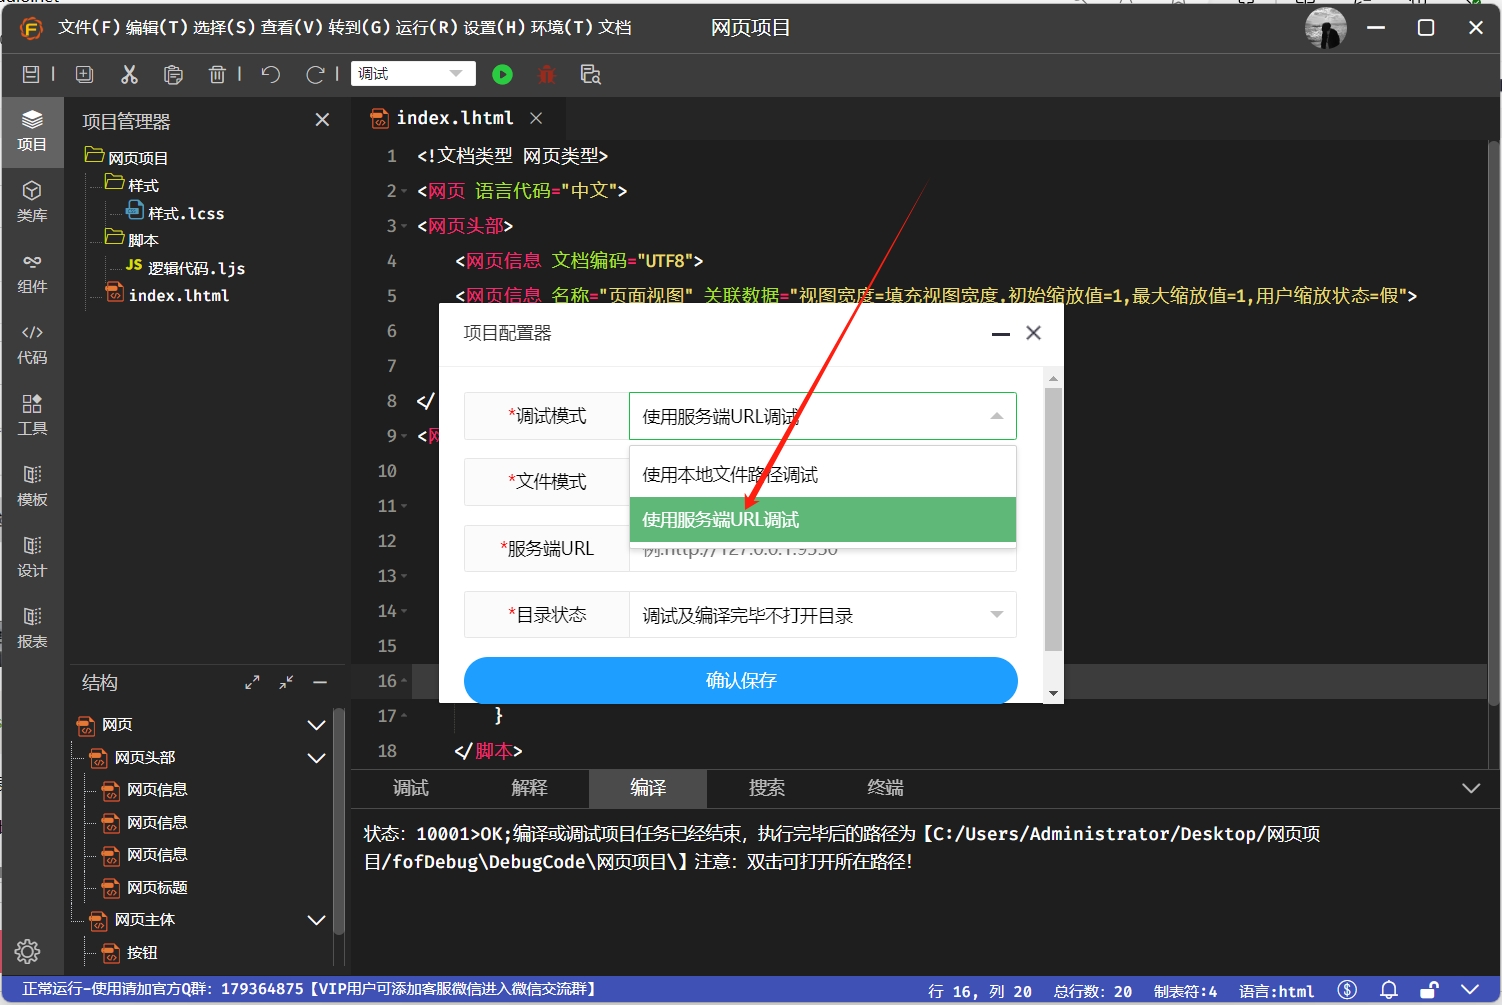The height and width of the screenshot is (1005, 1502).
Task: Collapse the 网页 structure node
Action: 316,725
